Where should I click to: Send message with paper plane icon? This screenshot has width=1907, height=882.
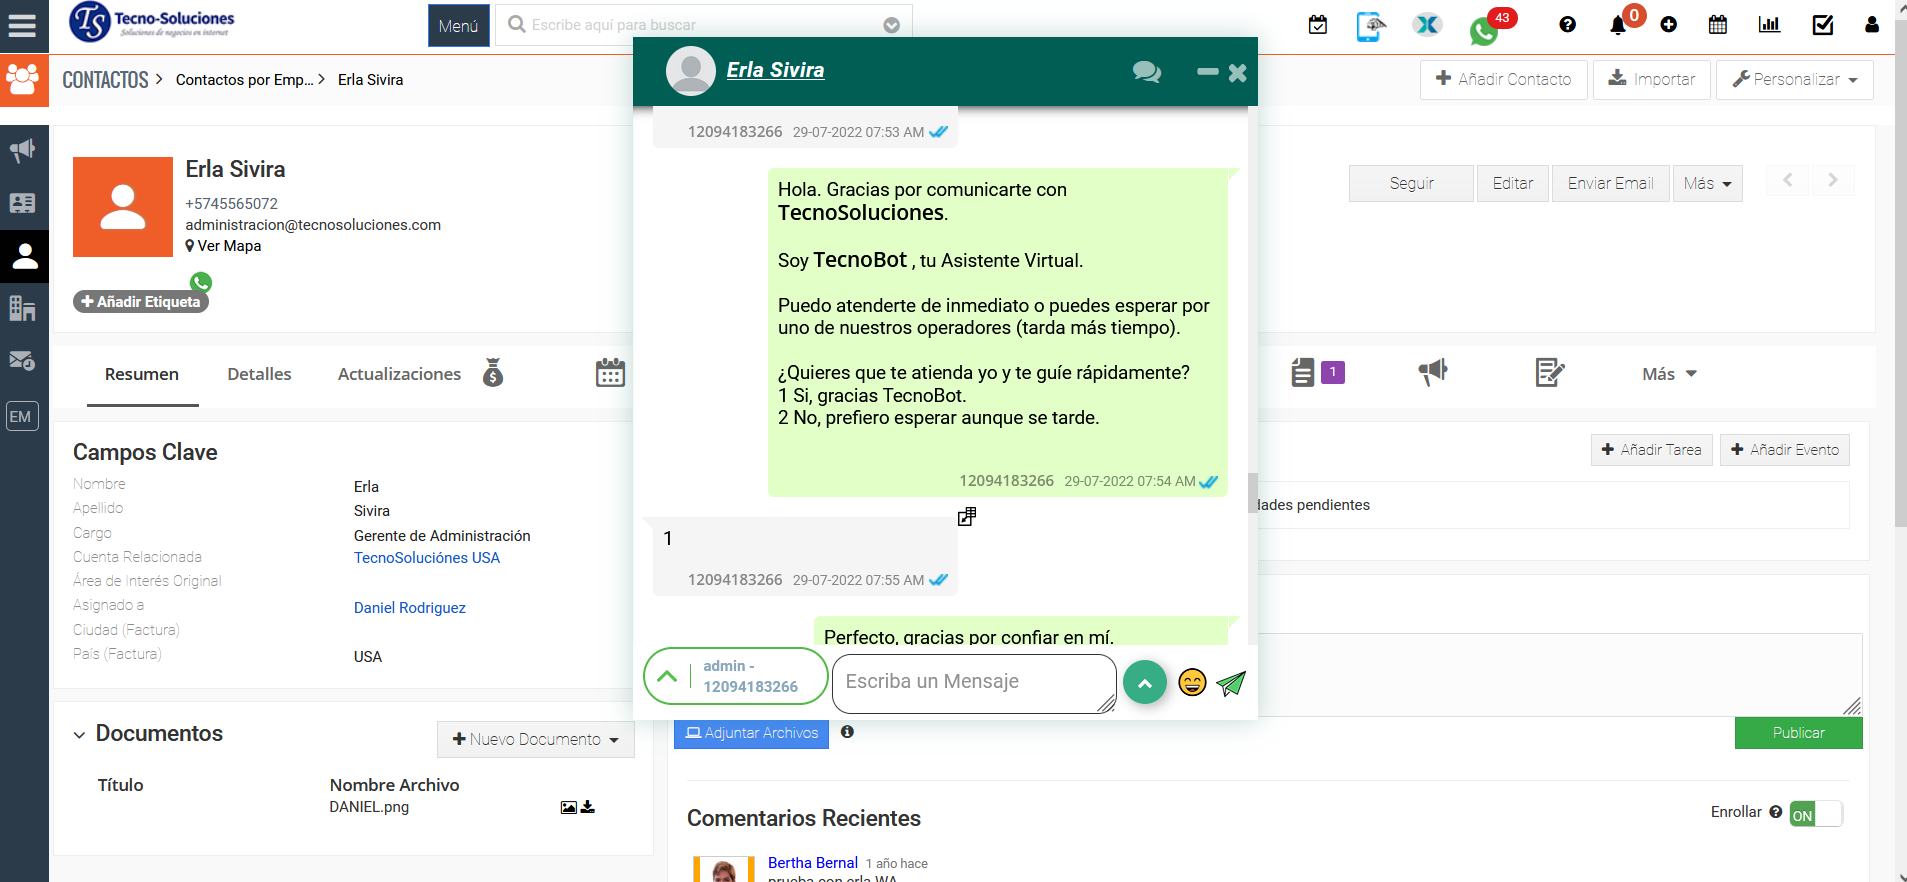1231,683
